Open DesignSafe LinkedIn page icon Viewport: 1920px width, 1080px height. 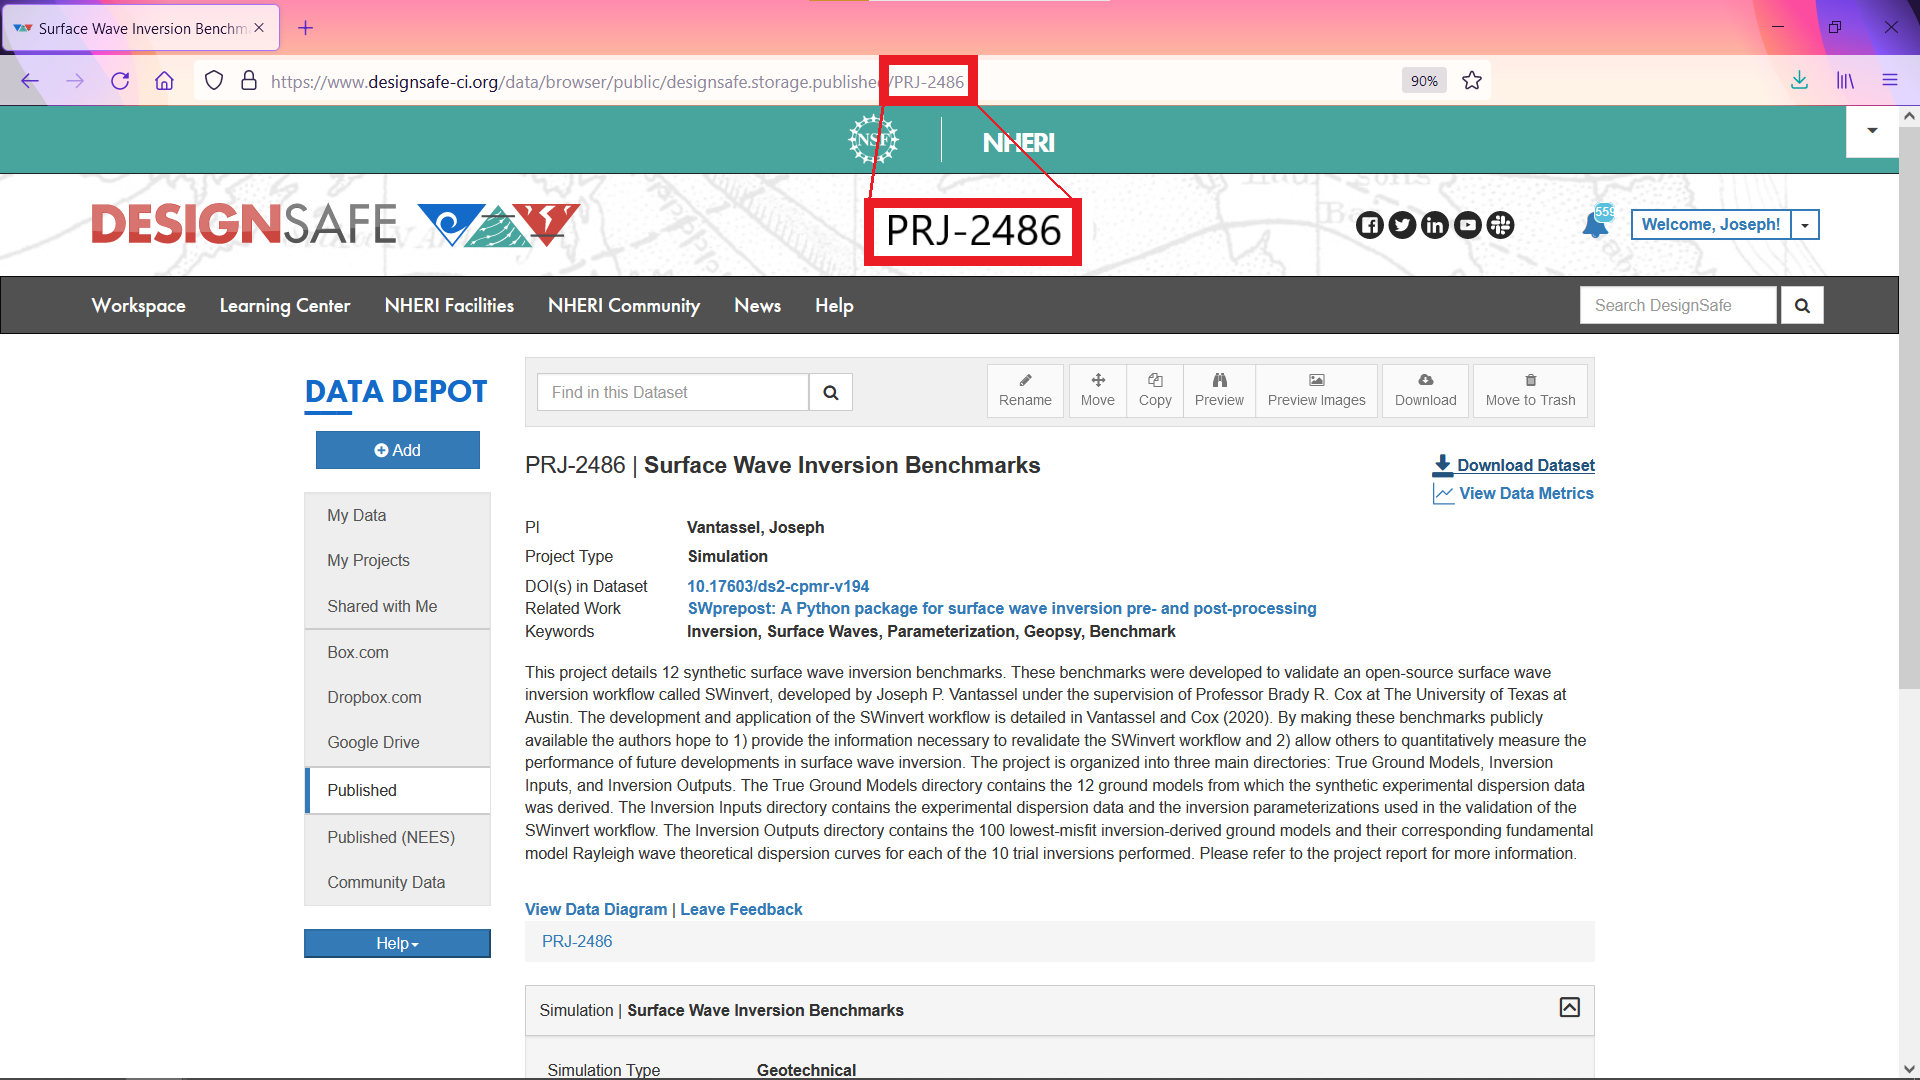pos(1435,225)
